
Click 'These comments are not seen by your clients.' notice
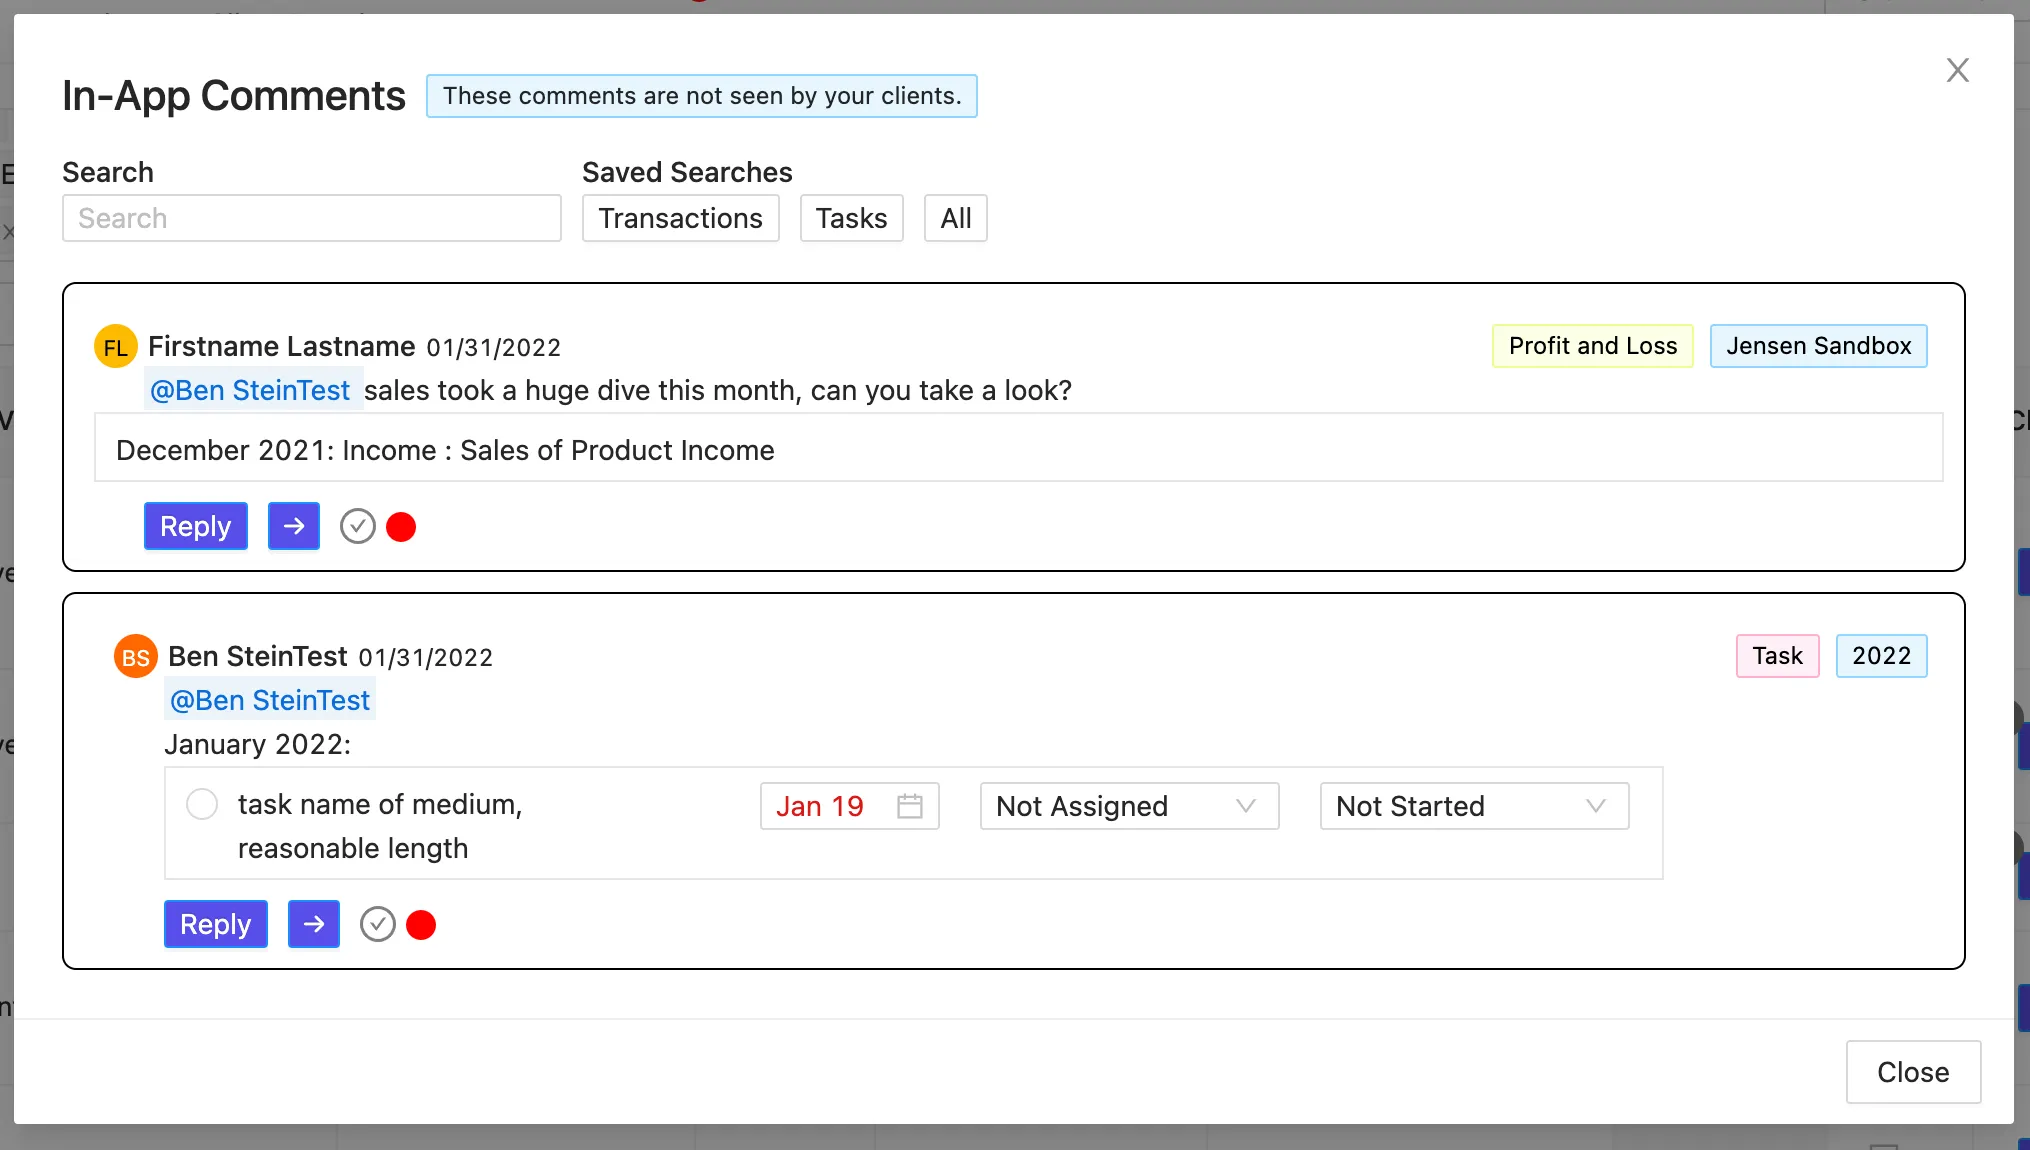(x=702, y=96)
